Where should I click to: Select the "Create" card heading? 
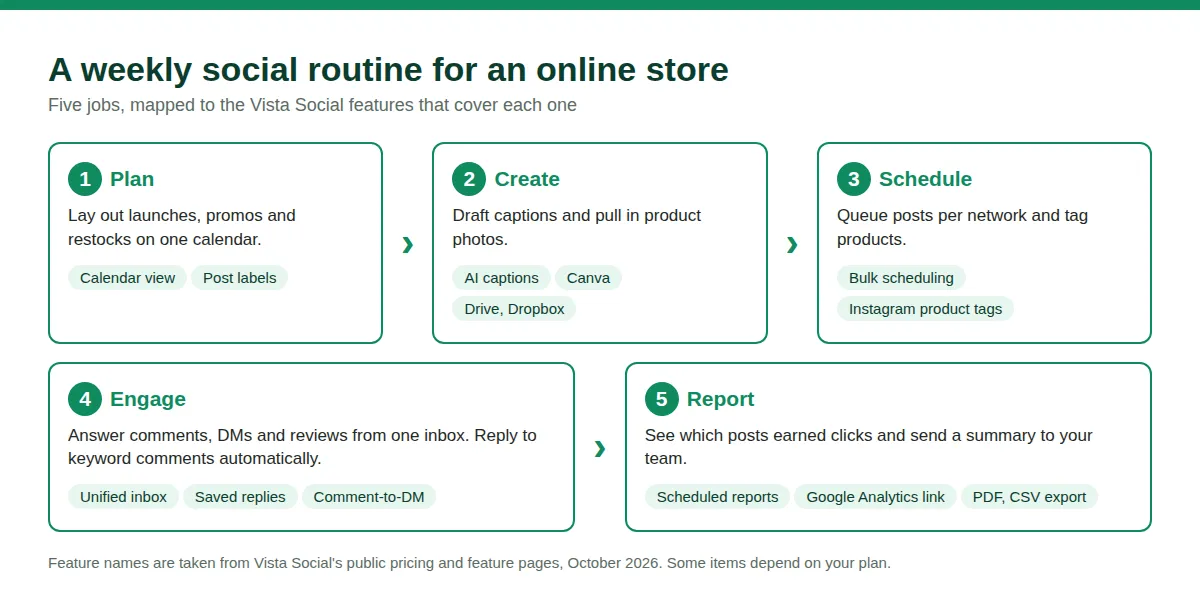(527, 179)
